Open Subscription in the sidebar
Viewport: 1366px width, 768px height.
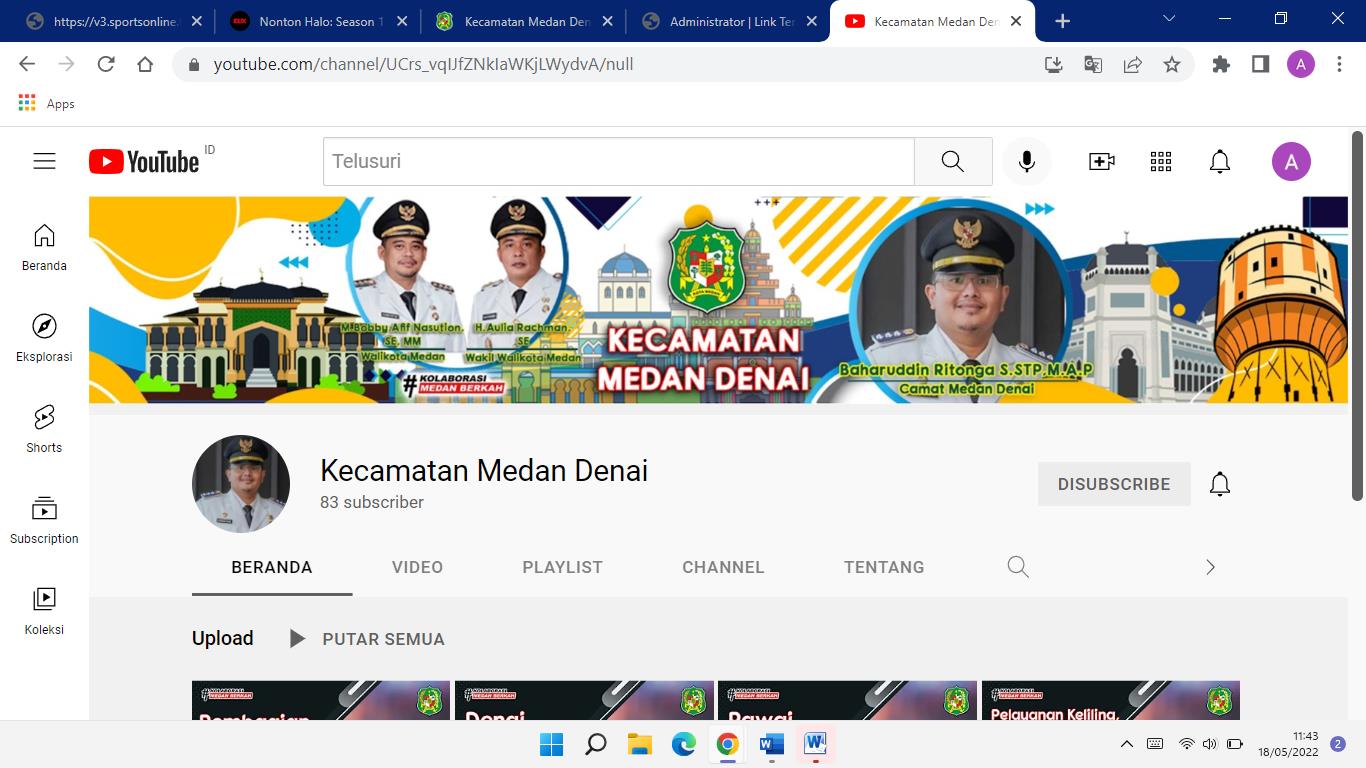pyautogui.click(x=44, y=520)
